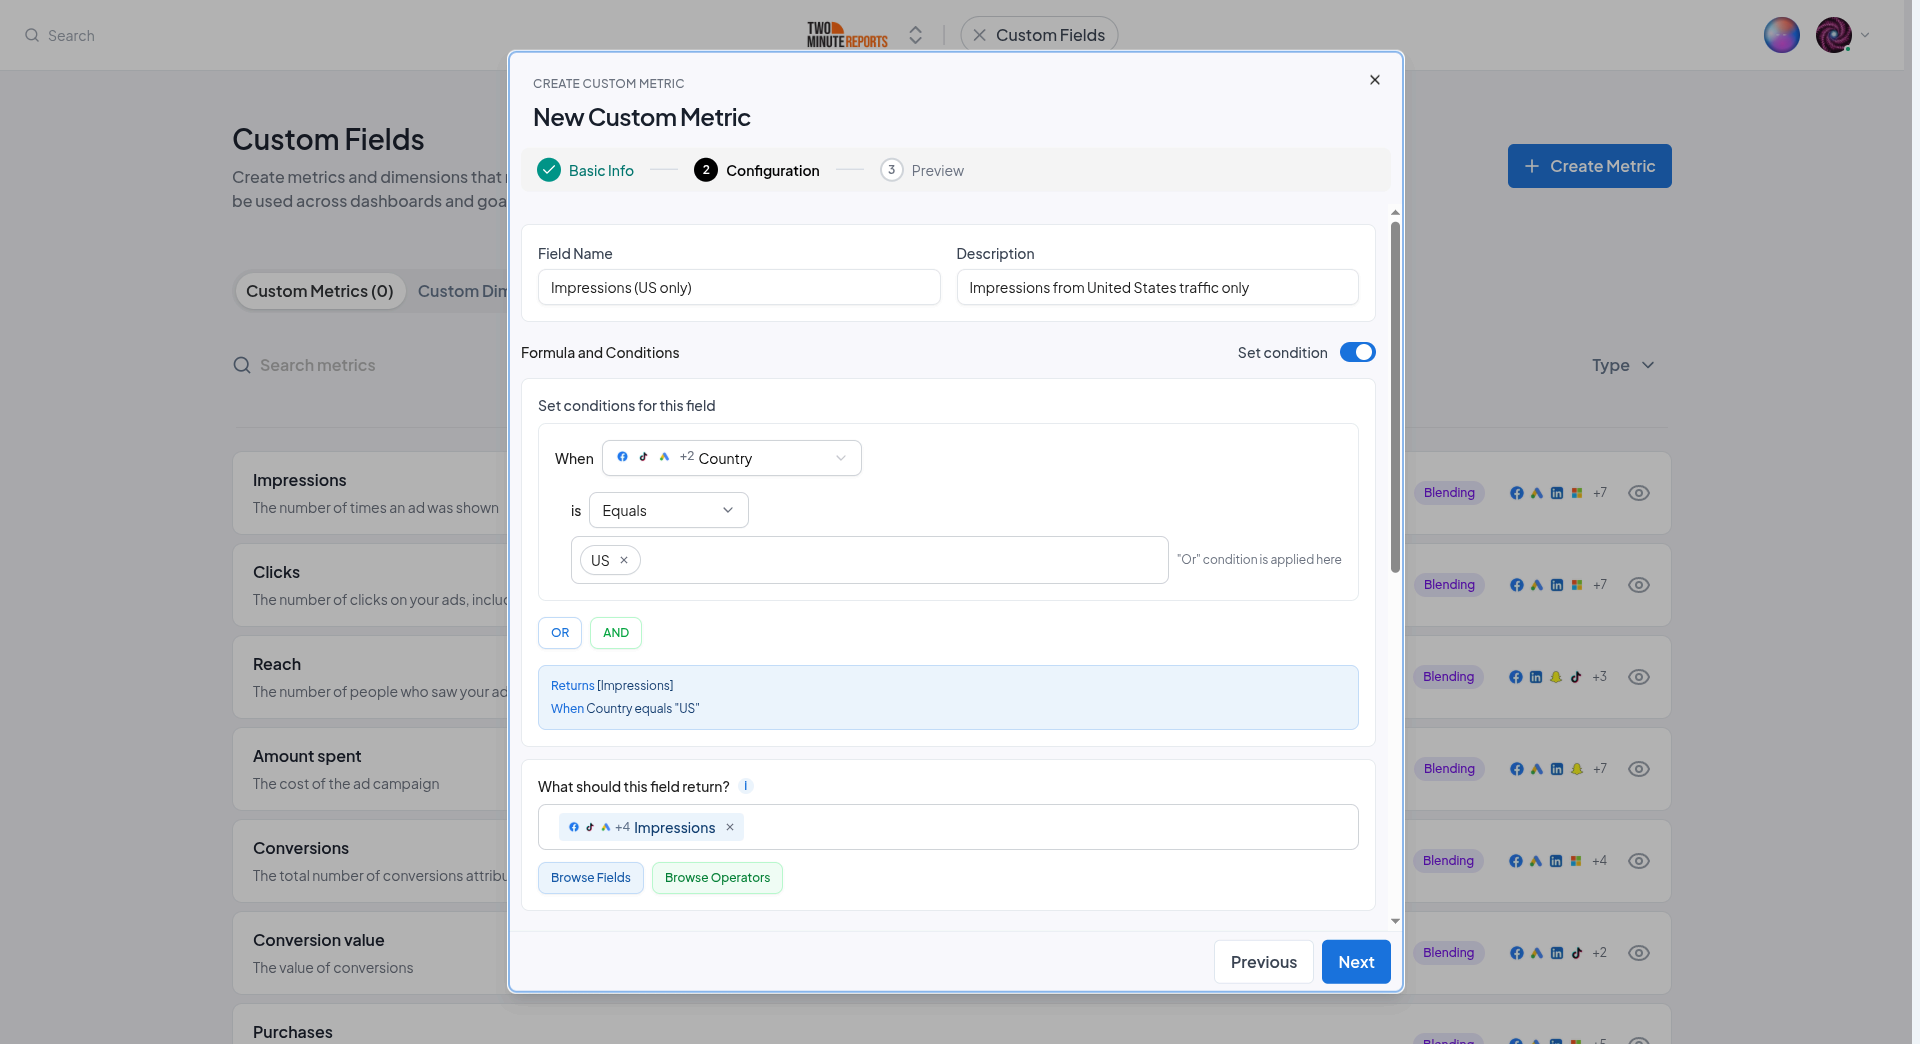Screen dimensions: 1920x1044
Task: Click LinkedIn icon in Amount spent row
Action: pos(1557,769)
